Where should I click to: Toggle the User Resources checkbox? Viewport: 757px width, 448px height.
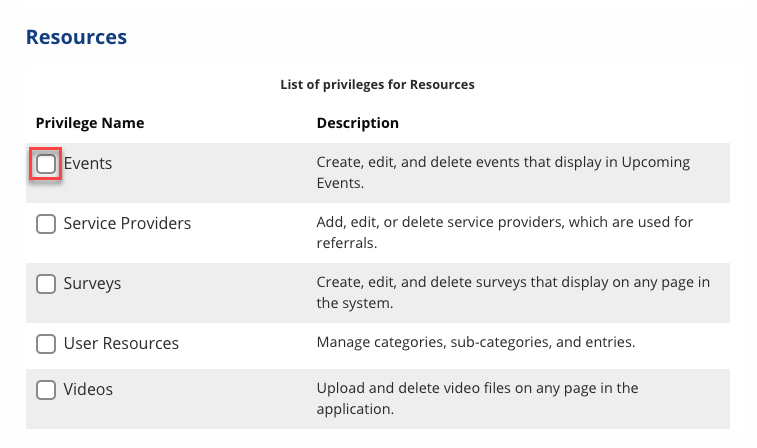pos(46,344)
